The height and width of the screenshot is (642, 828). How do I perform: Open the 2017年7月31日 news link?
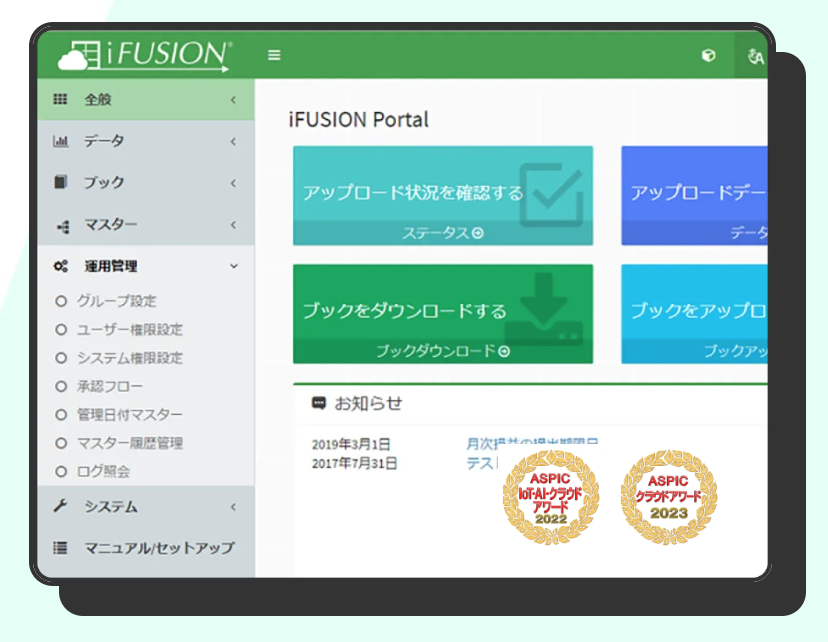[x=481, y=463]
